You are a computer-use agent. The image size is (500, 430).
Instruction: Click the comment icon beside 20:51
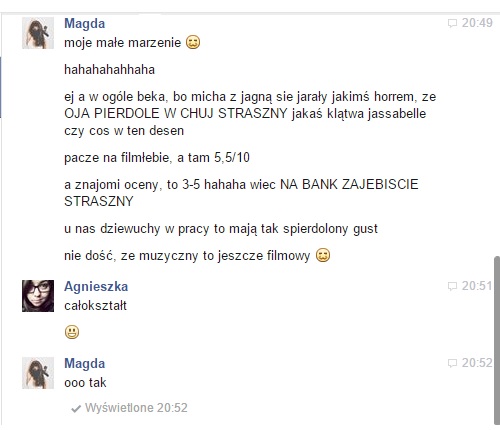tap(452, 286)
